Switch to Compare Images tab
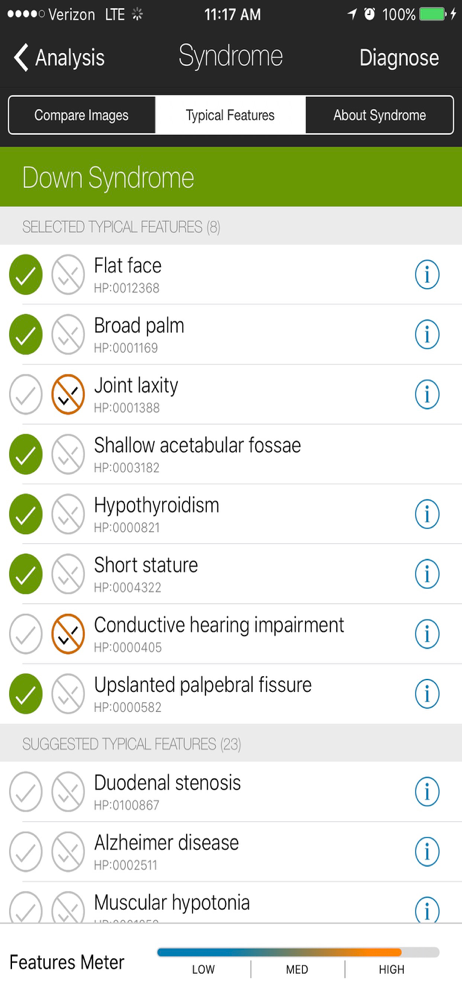Image resolution: width=462 pixels, height=1000 pixels. click(x=82, y=115)
